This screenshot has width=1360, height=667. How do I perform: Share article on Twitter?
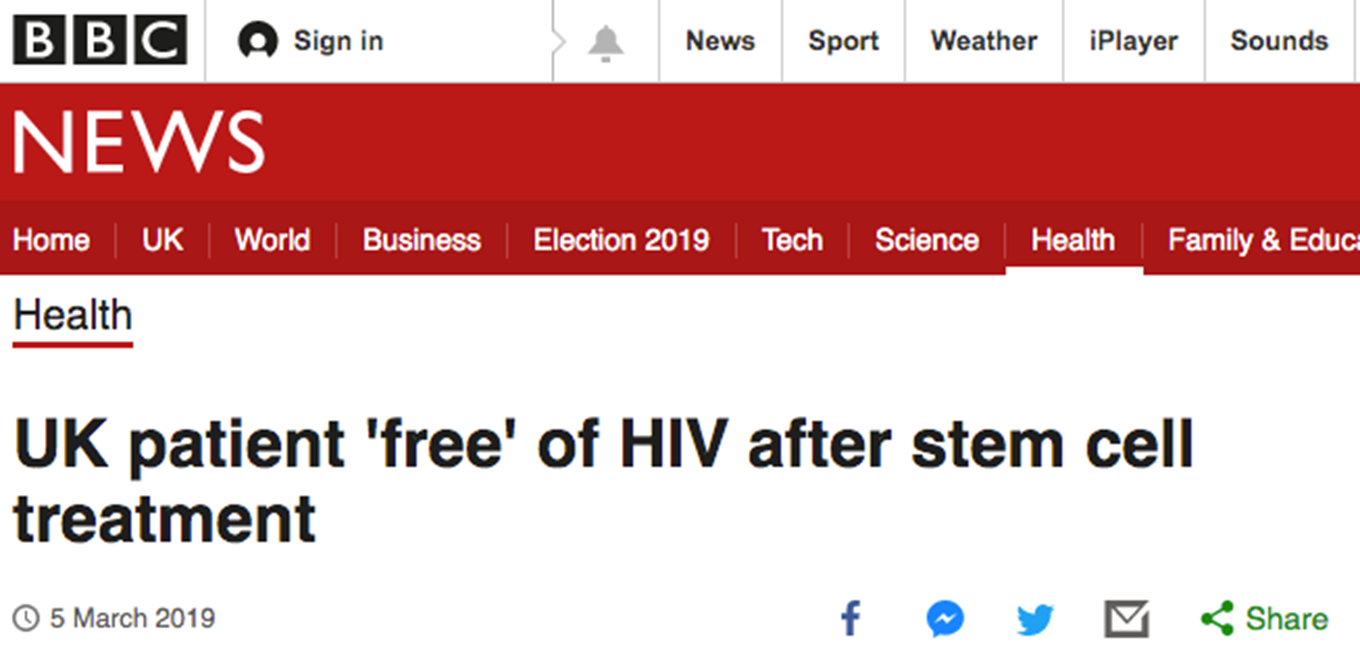[x=1035, y=619]
